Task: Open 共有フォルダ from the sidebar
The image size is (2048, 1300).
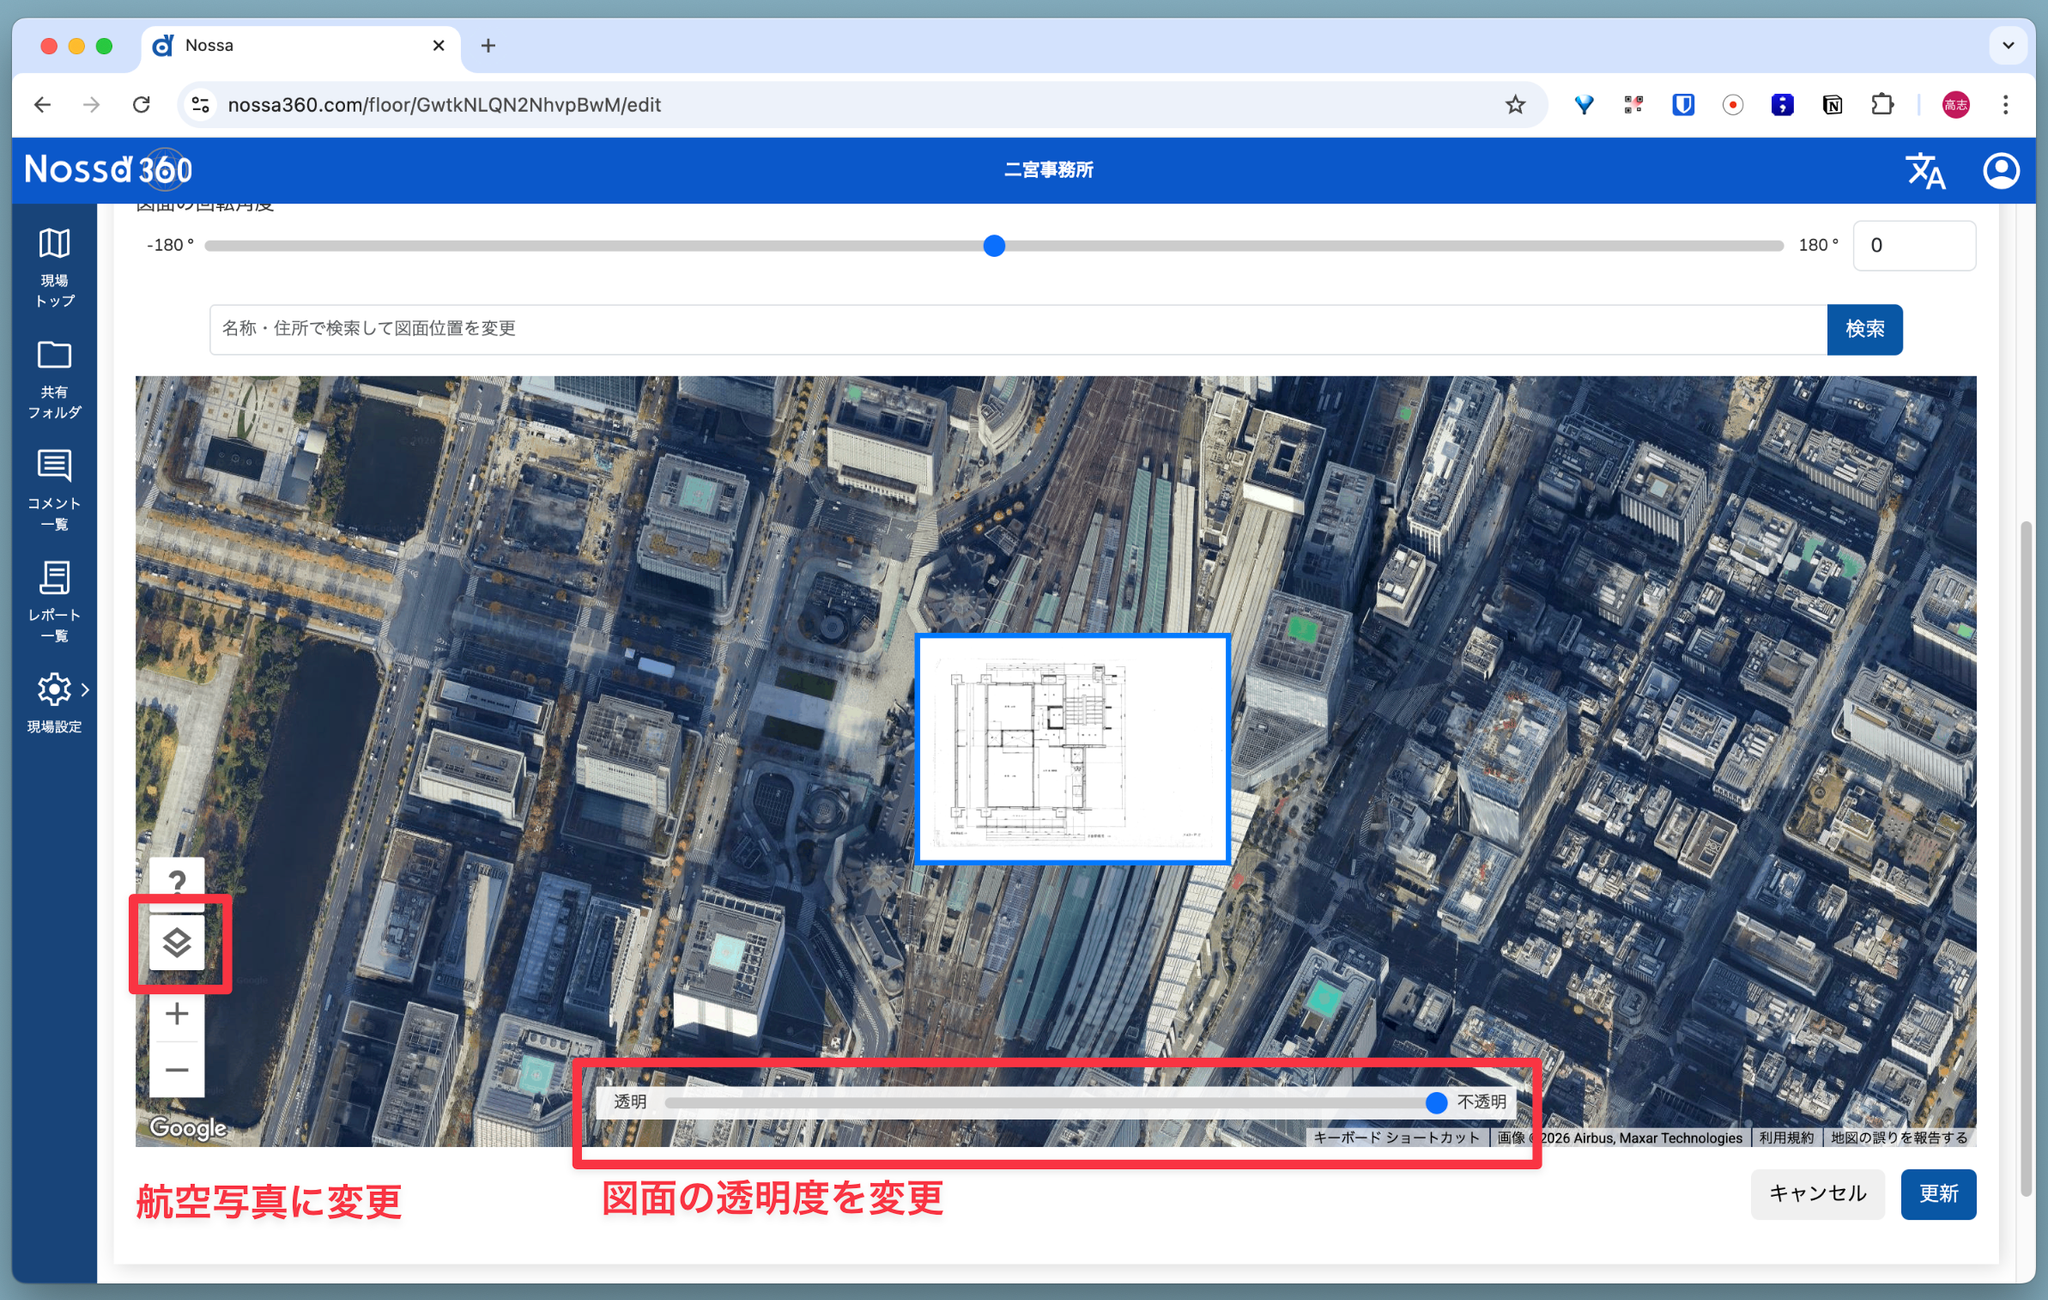Action: [x=54, y=379]
